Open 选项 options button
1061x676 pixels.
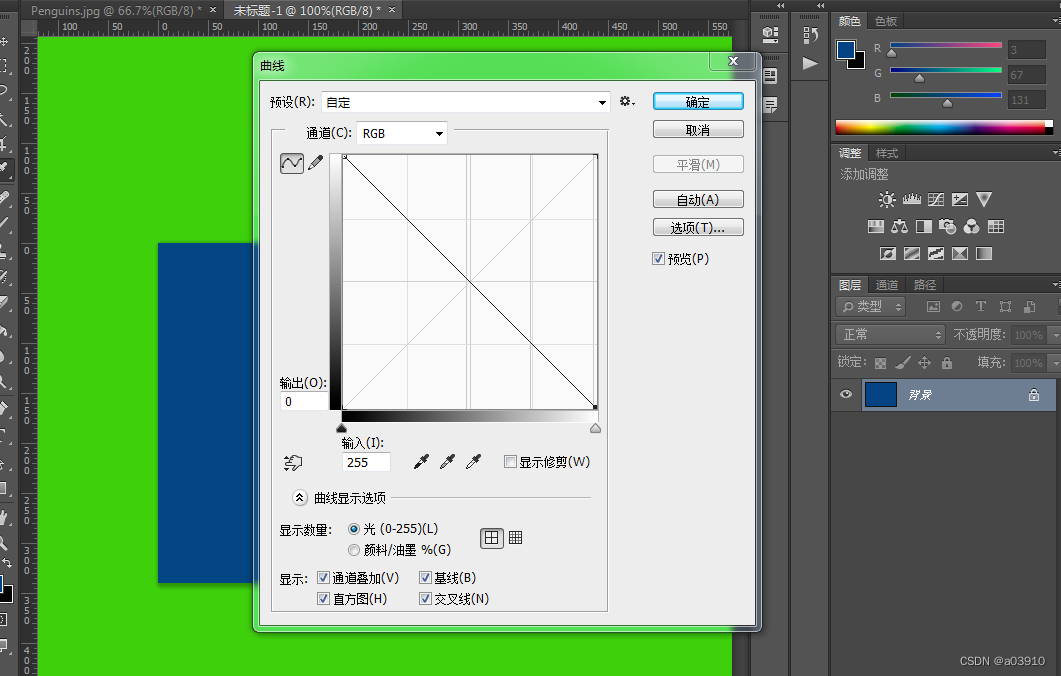(x=698, y=227)
